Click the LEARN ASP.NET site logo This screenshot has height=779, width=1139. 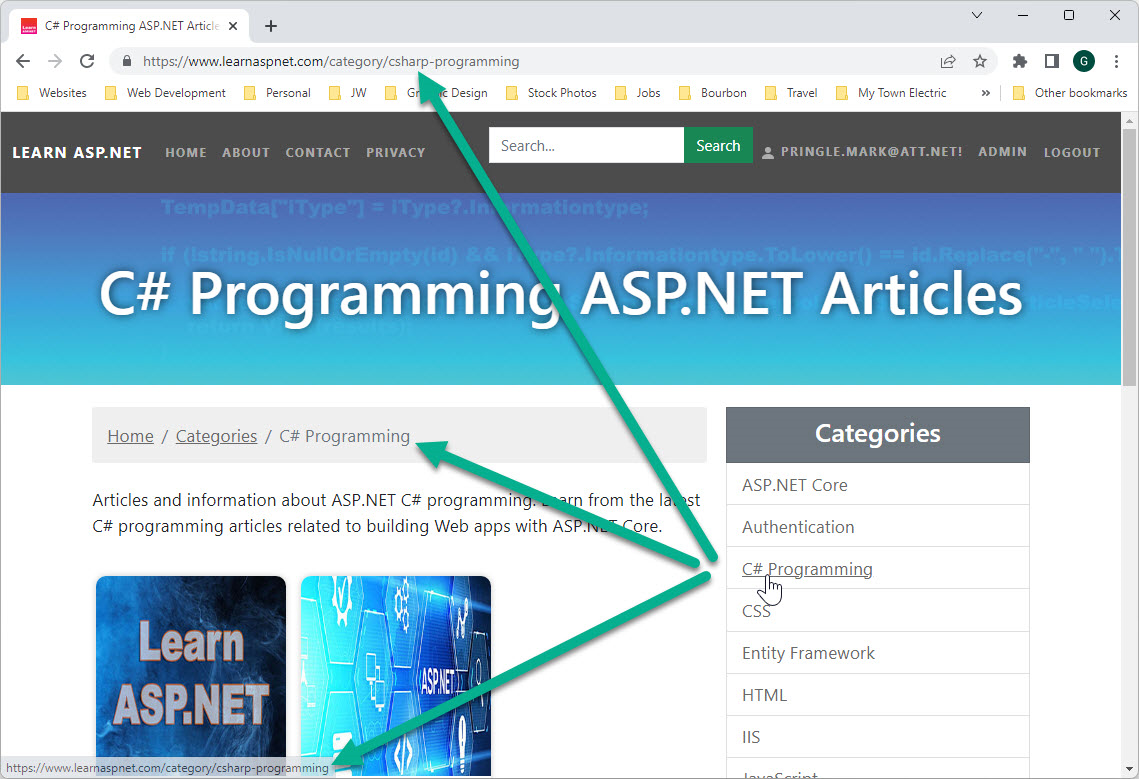click(77, 153)
